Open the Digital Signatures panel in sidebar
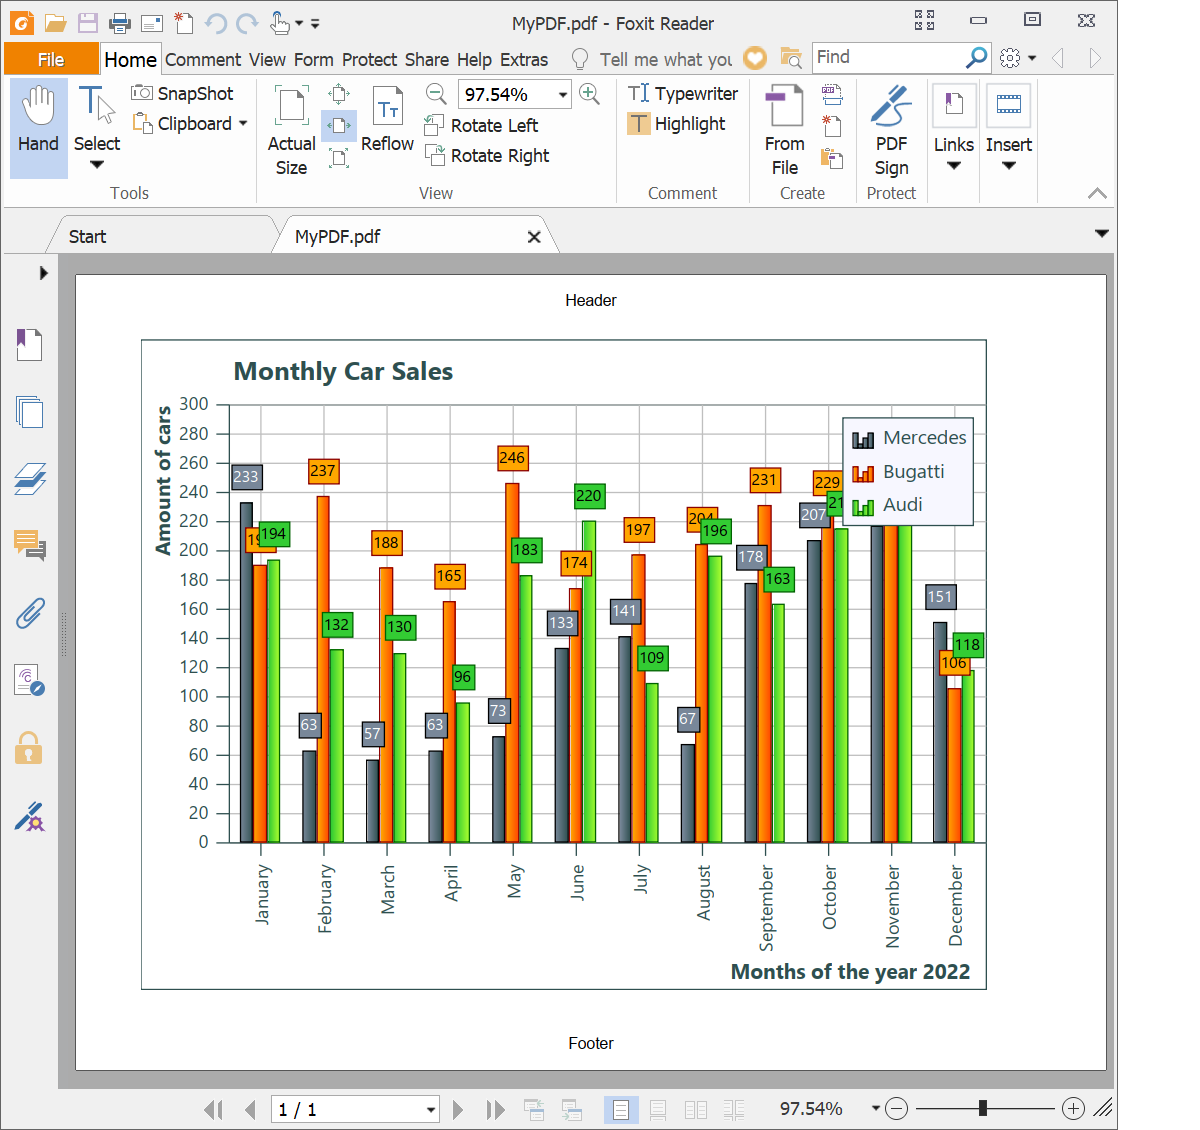This screenshot has height=1130, width=1200. click(29, 816)
